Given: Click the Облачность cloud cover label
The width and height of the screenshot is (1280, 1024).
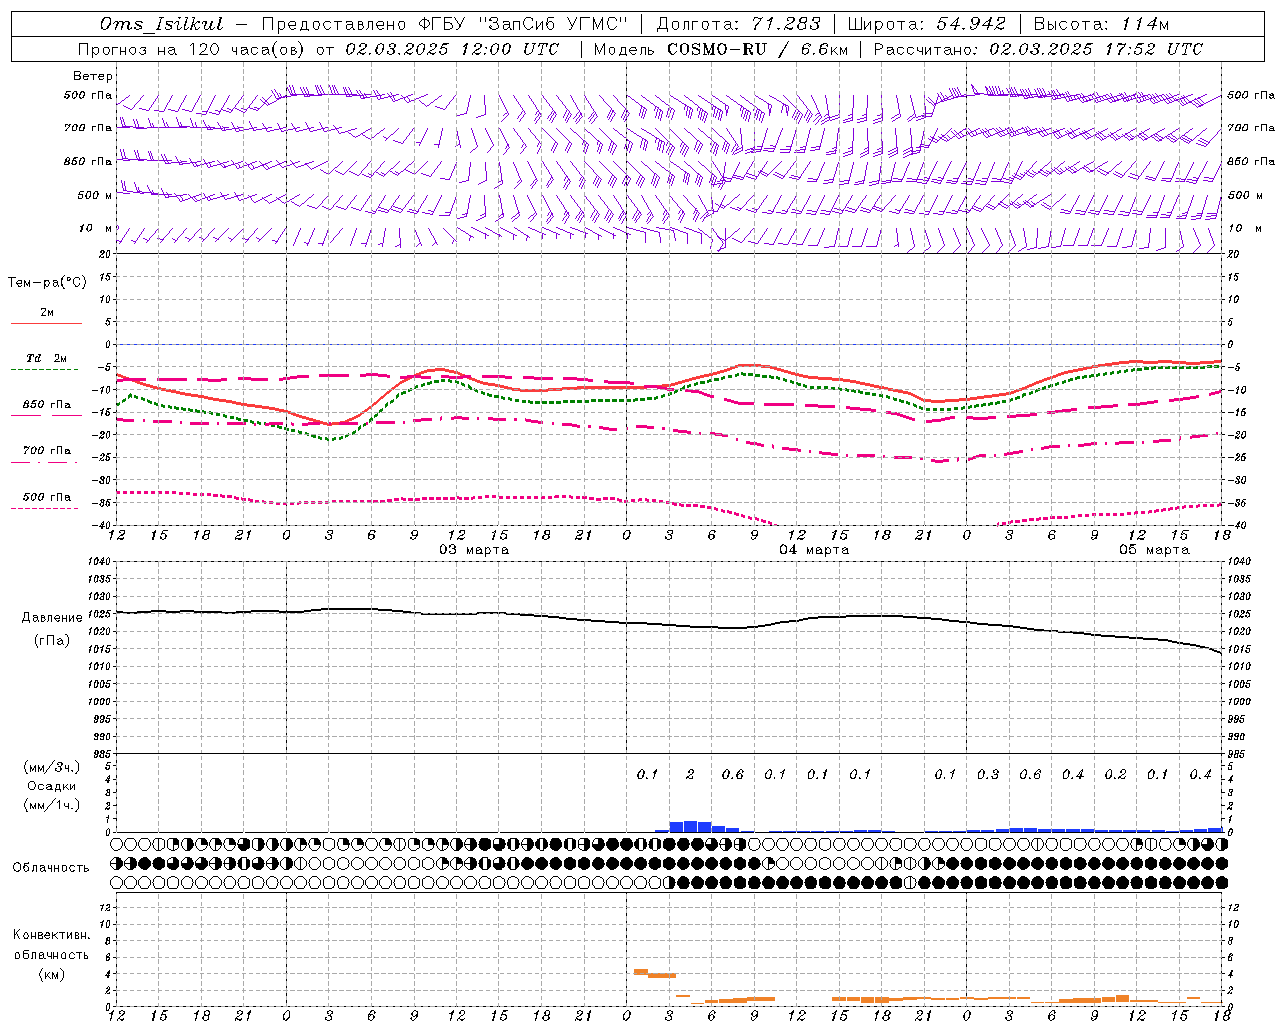Looking at the screenshot, I should coord(51,868).
